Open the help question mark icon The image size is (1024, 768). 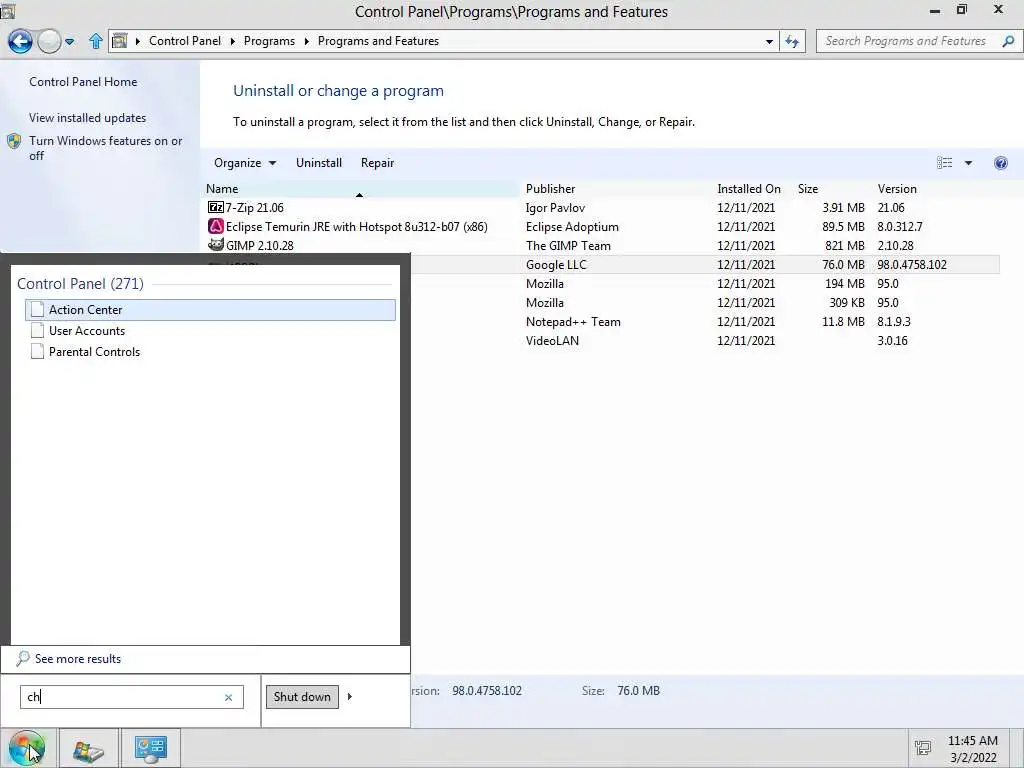point(1000,163)
